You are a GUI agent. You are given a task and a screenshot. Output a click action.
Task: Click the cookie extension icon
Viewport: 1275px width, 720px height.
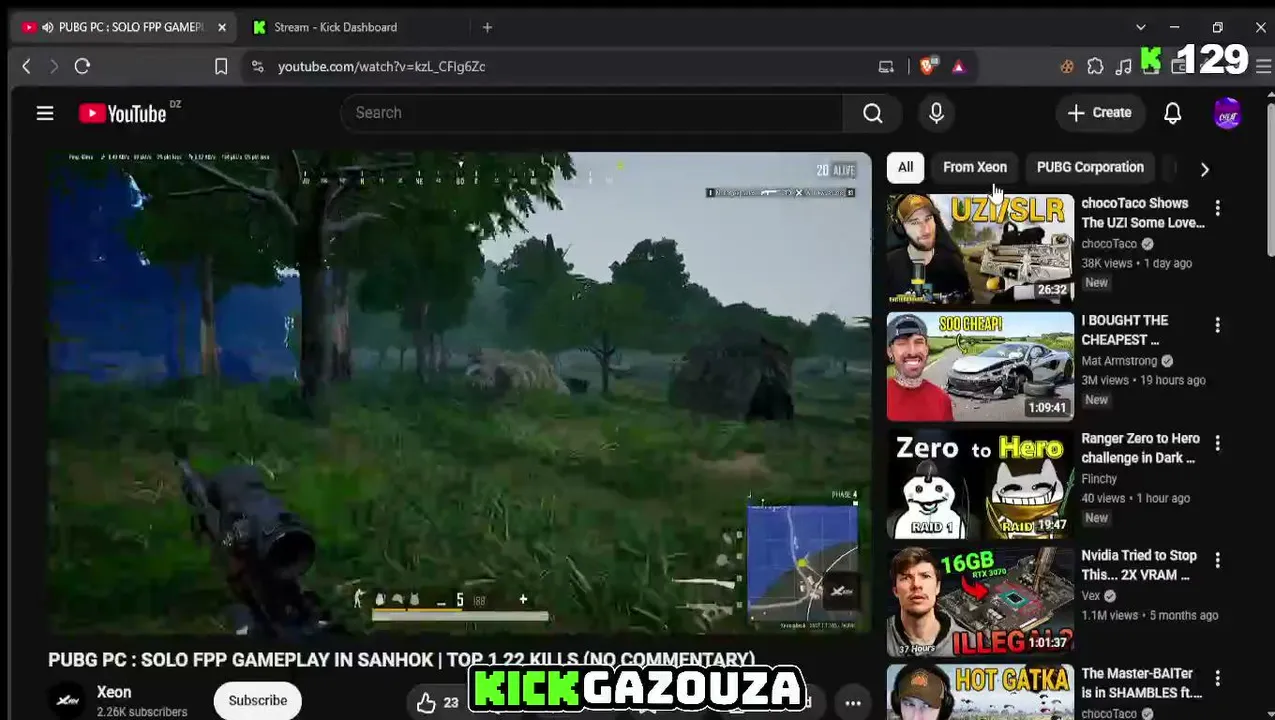tap(1067, 66)
